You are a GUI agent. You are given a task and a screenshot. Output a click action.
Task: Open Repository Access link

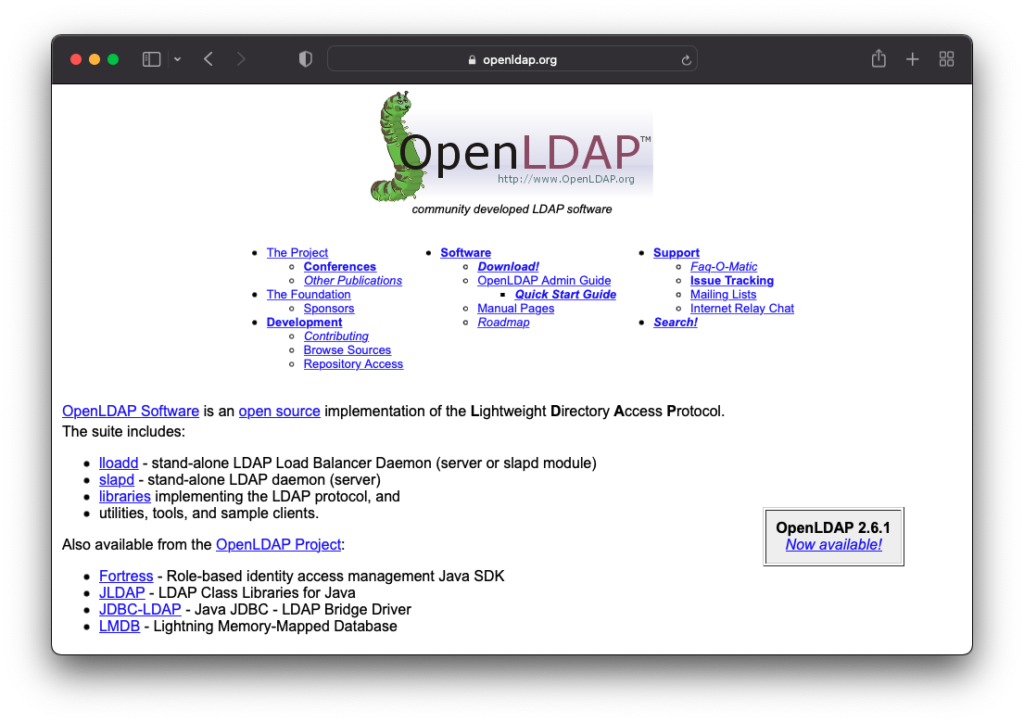353,364
